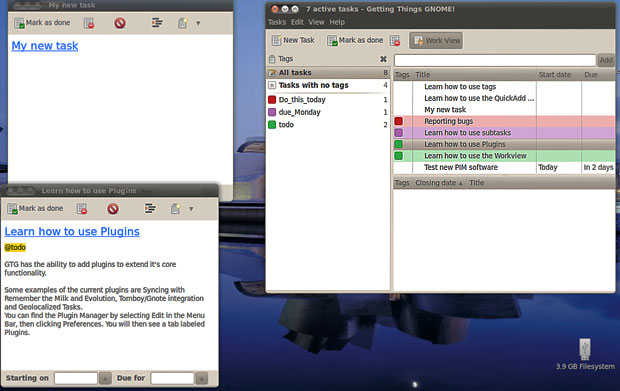
Task: Open the Tasks menu
Action: coord(277,22)
